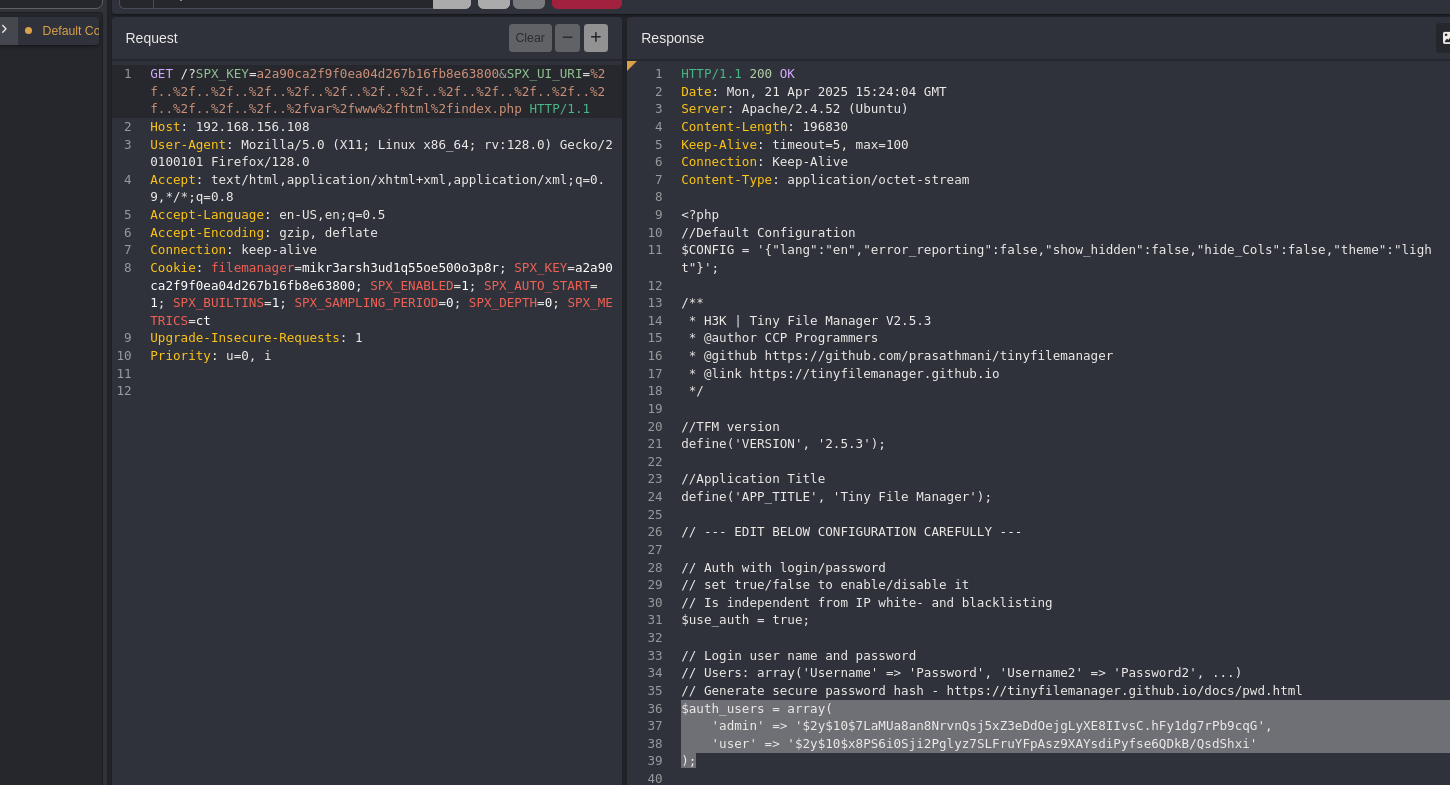This screenshot has height=785, width=1450.
Task: Click the 'user' password hash line
Action: click(x=984, y=744)
